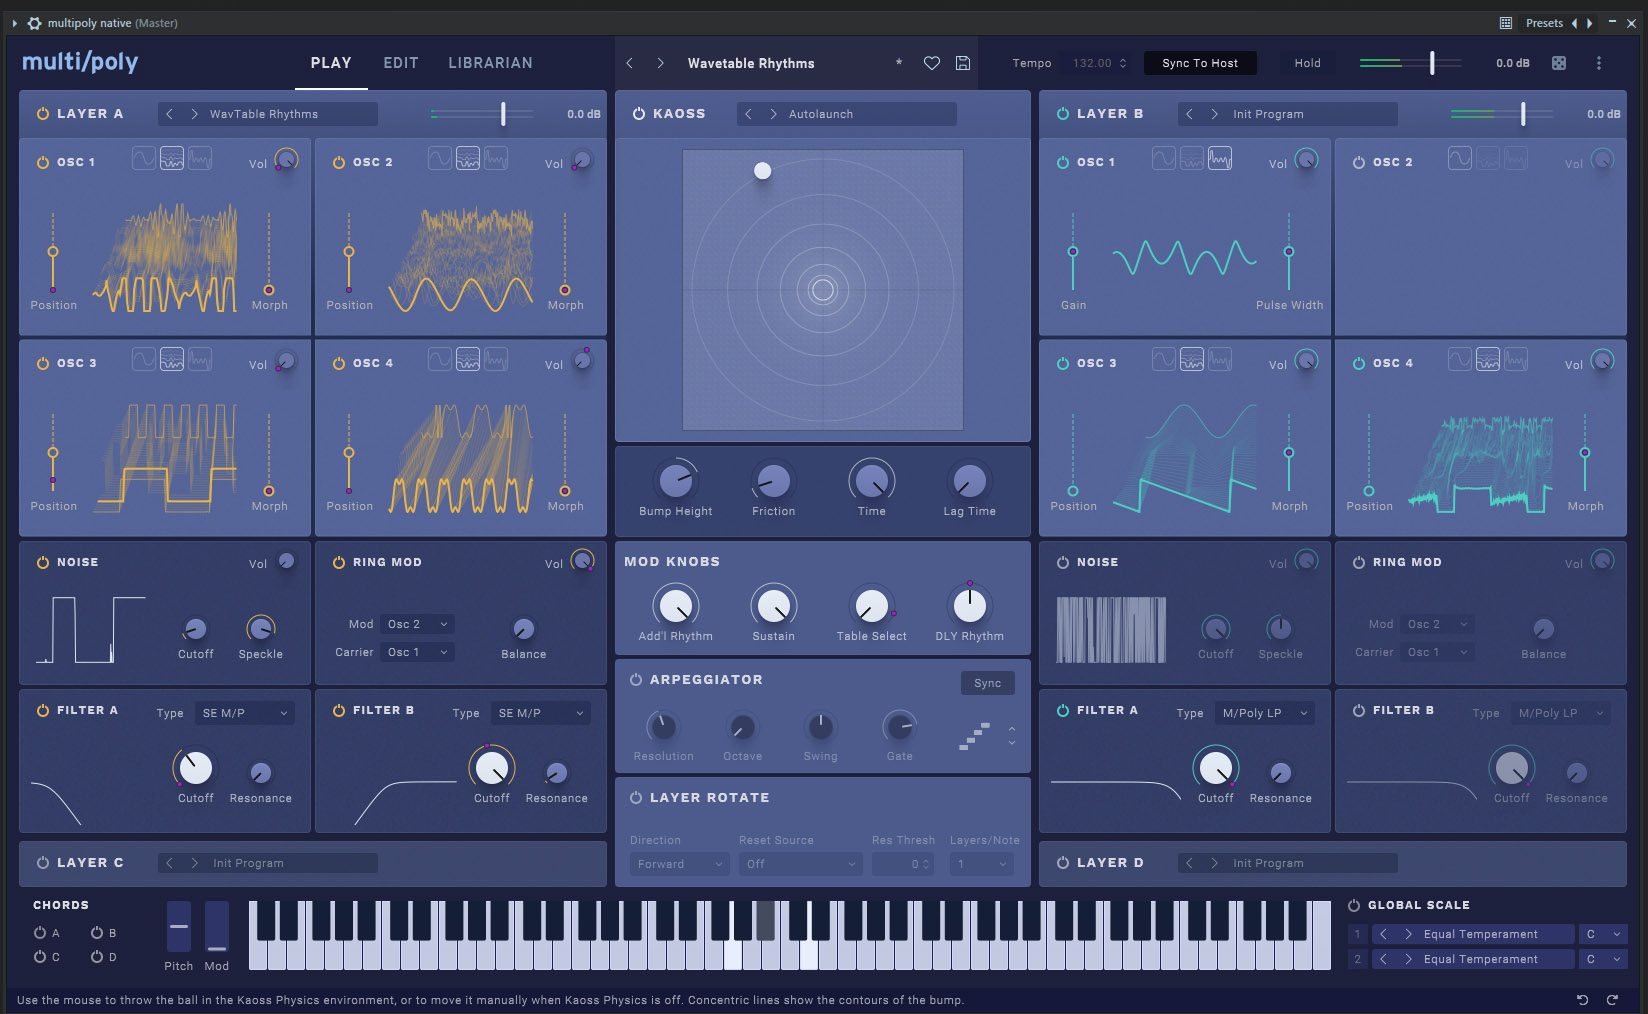Click the gear icon beside multipoly native
Image resolution: width=1648 pixels, height=1014 pixels.
coord(35,23)
